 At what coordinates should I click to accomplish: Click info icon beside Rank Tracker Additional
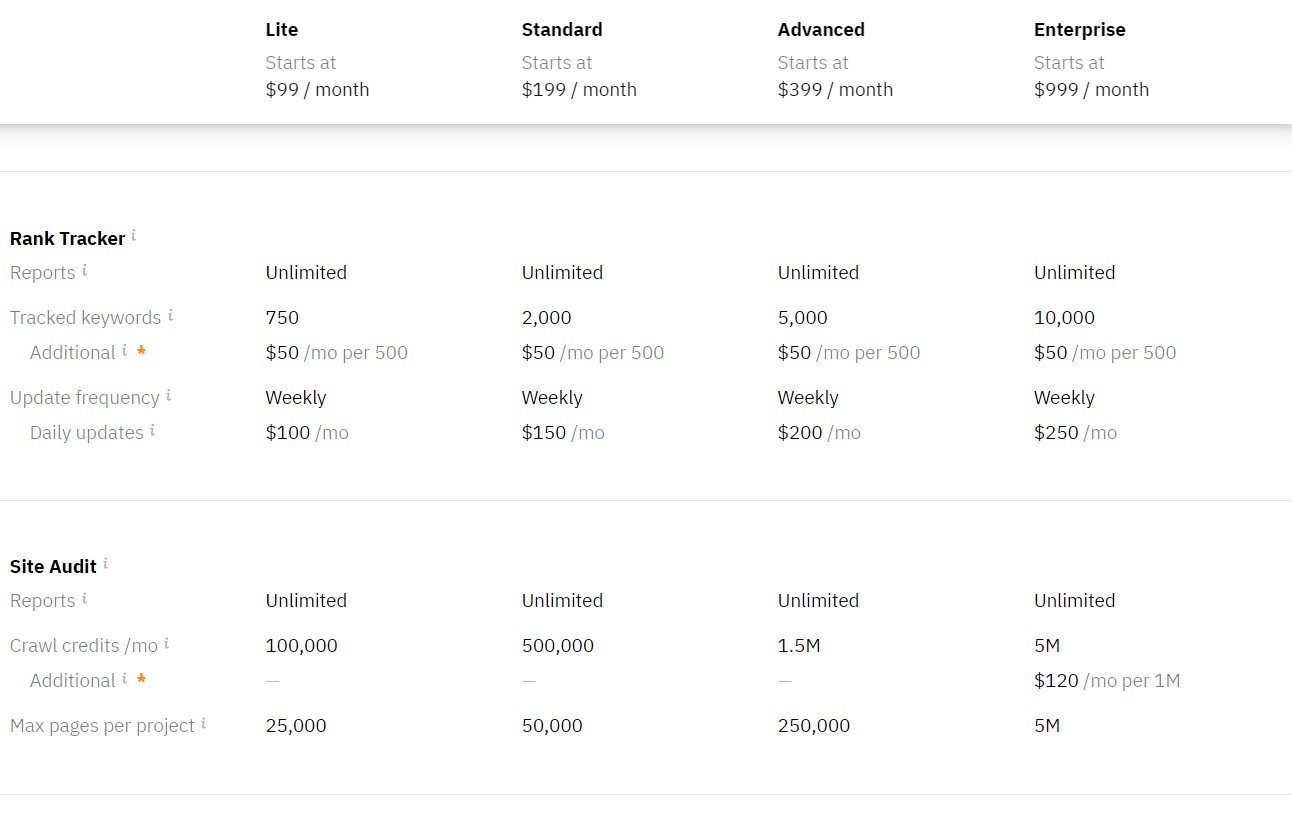tap(124, 350)
